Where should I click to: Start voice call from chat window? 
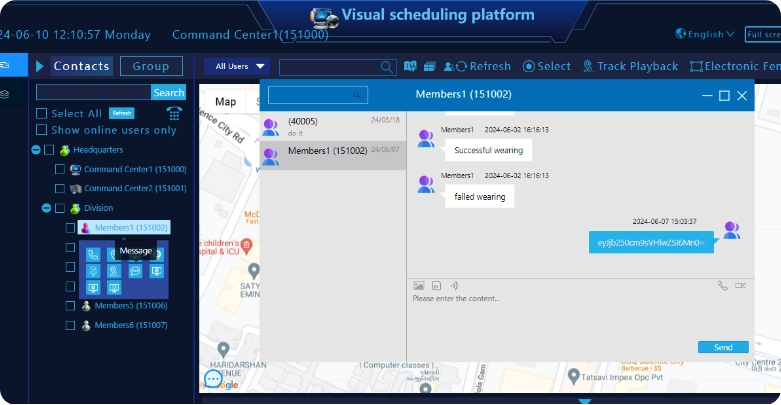[x=723, y=285]
